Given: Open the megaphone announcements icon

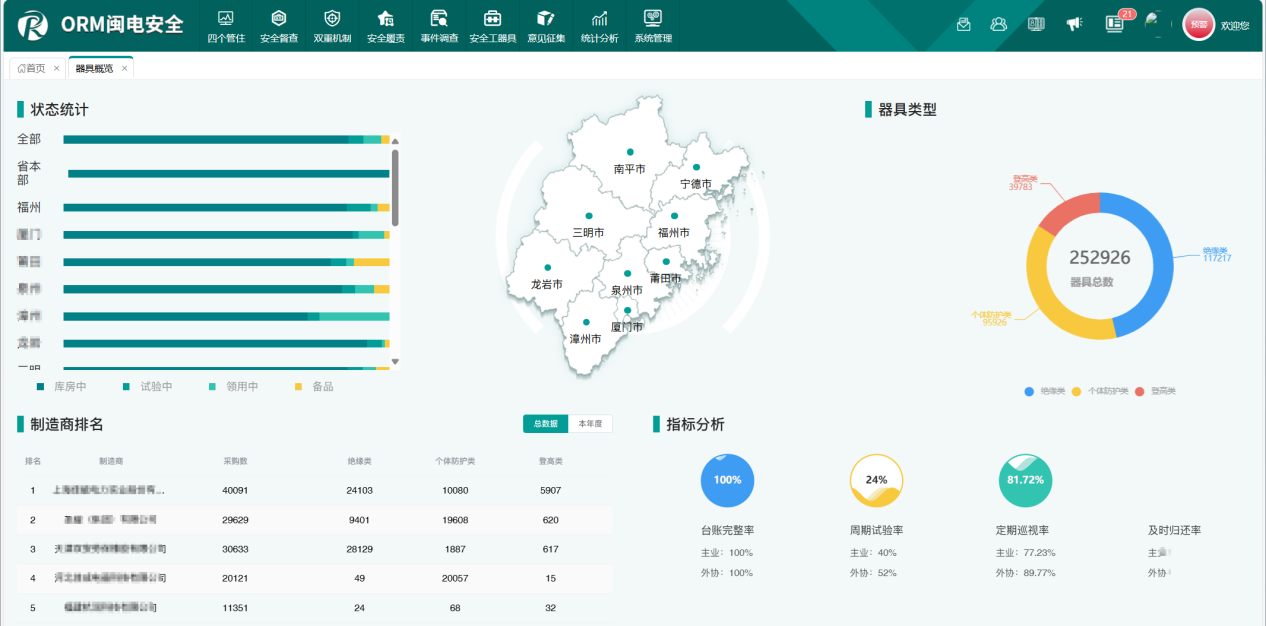Looking at the screenshot, I should (1074, 24).
